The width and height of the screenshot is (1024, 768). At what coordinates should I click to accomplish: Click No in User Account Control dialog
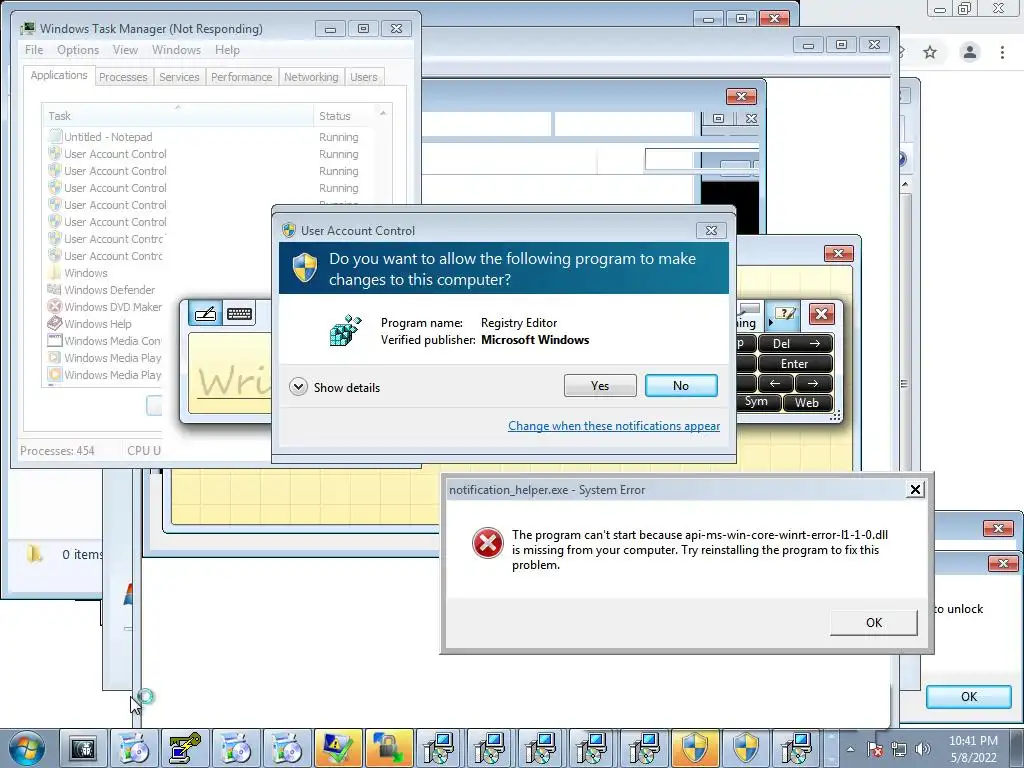point(681,385)
